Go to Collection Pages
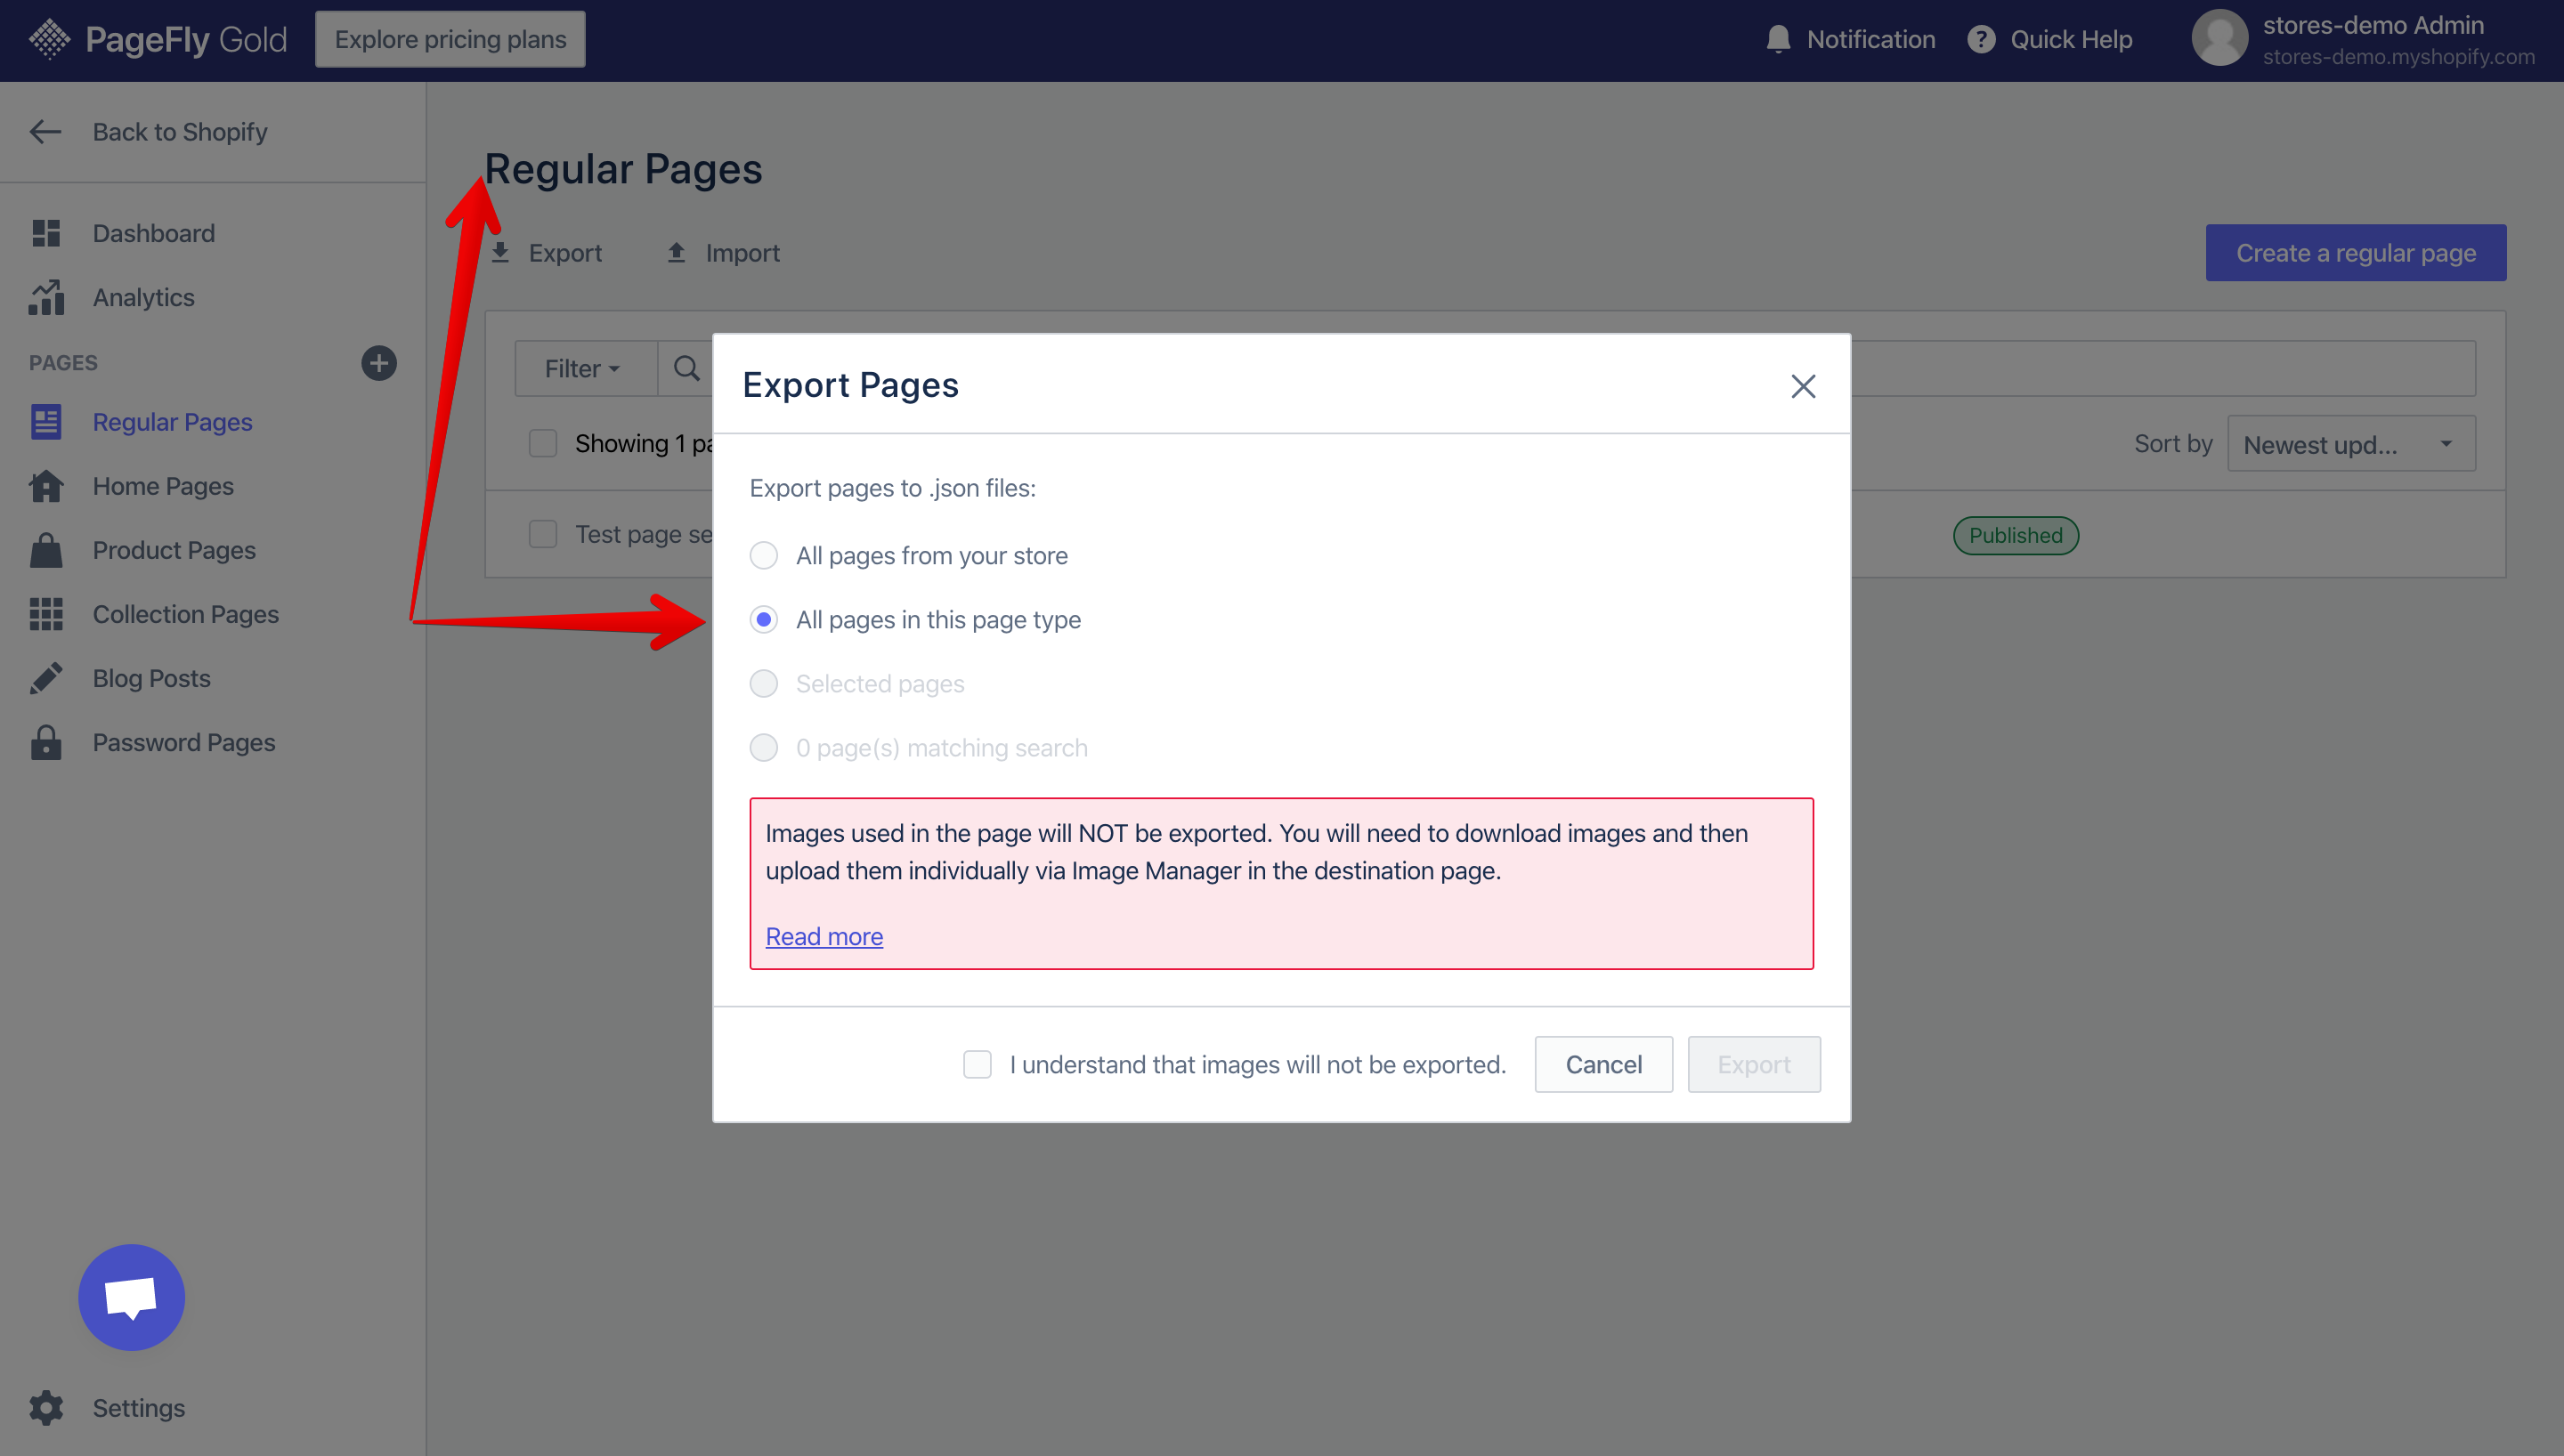The height and width of the screenshot is (1456, 2564). point(186,614)
